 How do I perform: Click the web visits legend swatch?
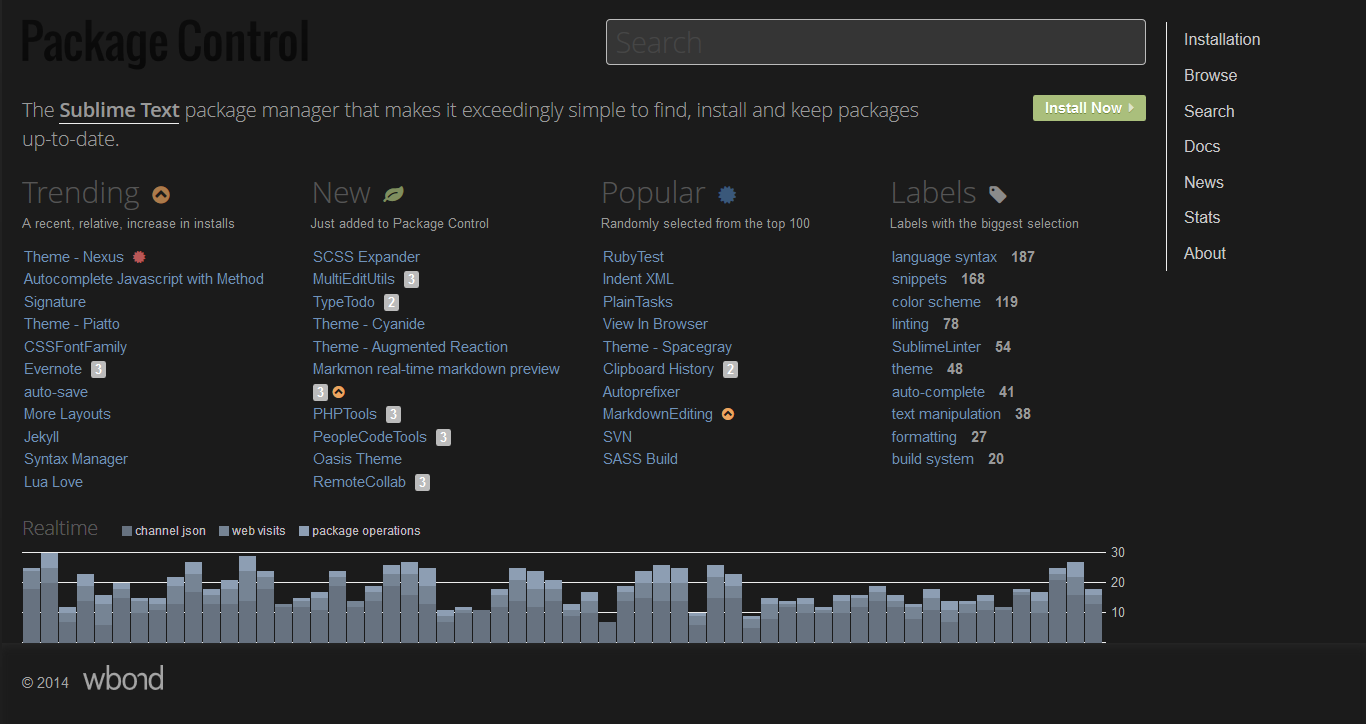point(224,531)
